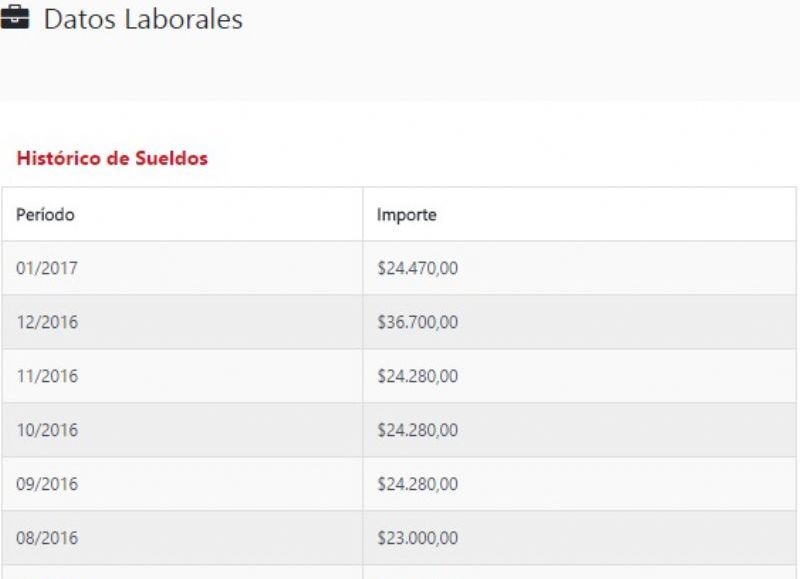This screenshot has width=800, height=579.
Task: Click the Importe column header
Action: click(579, 214)
